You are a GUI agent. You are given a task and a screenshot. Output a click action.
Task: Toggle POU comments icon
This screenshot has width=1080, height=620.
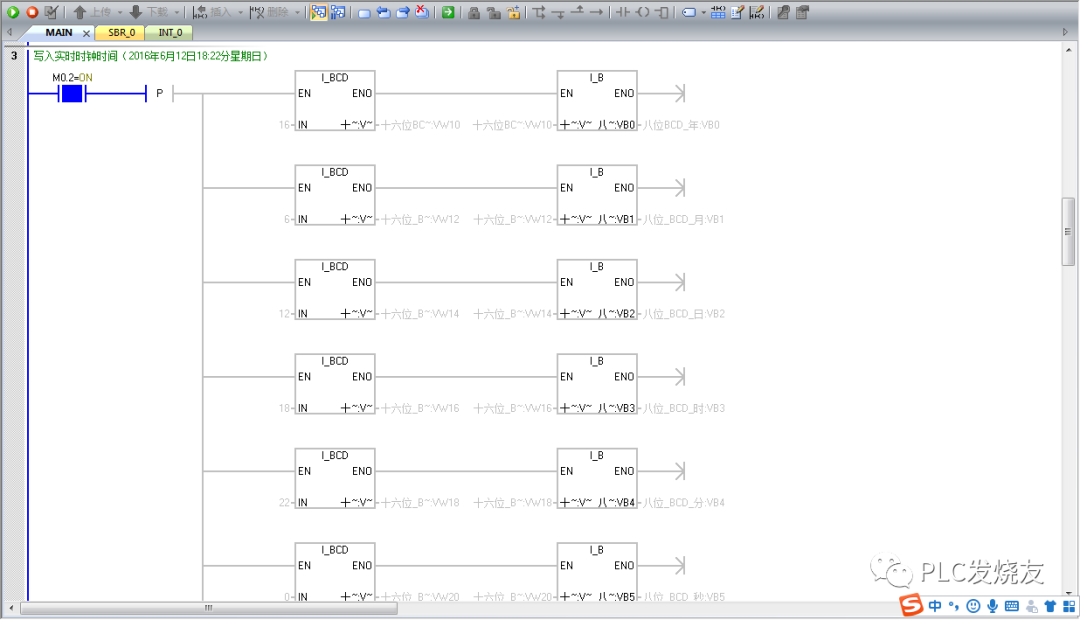click(x=737, y=12)
